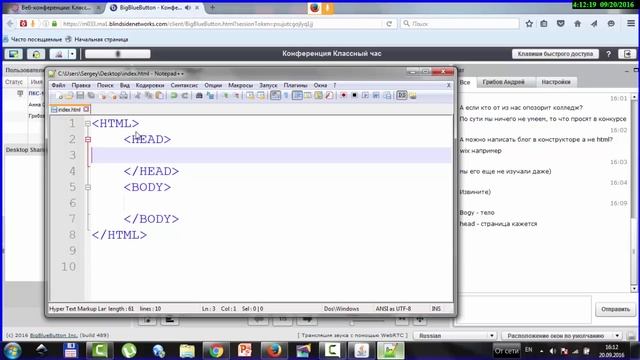The width and height of the screenshot is (640, 360).
Task: Click the </HEAD> closing tag on line 4
Action: click(151, 171)
